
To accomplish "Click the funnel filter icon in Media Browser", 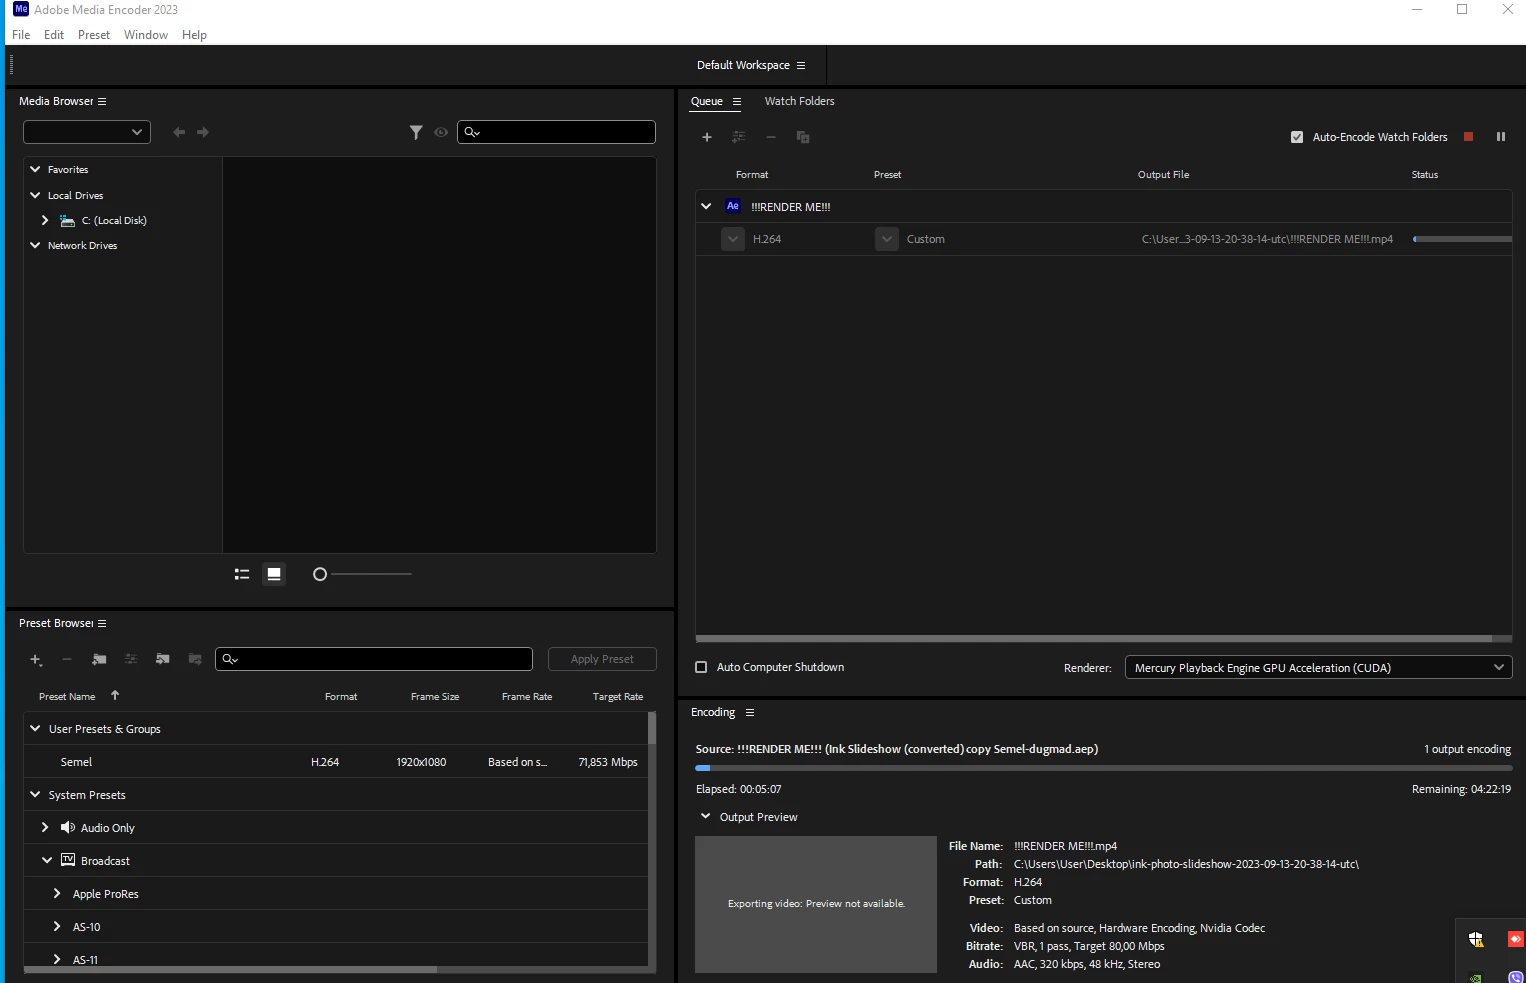I will click(416, 132).
